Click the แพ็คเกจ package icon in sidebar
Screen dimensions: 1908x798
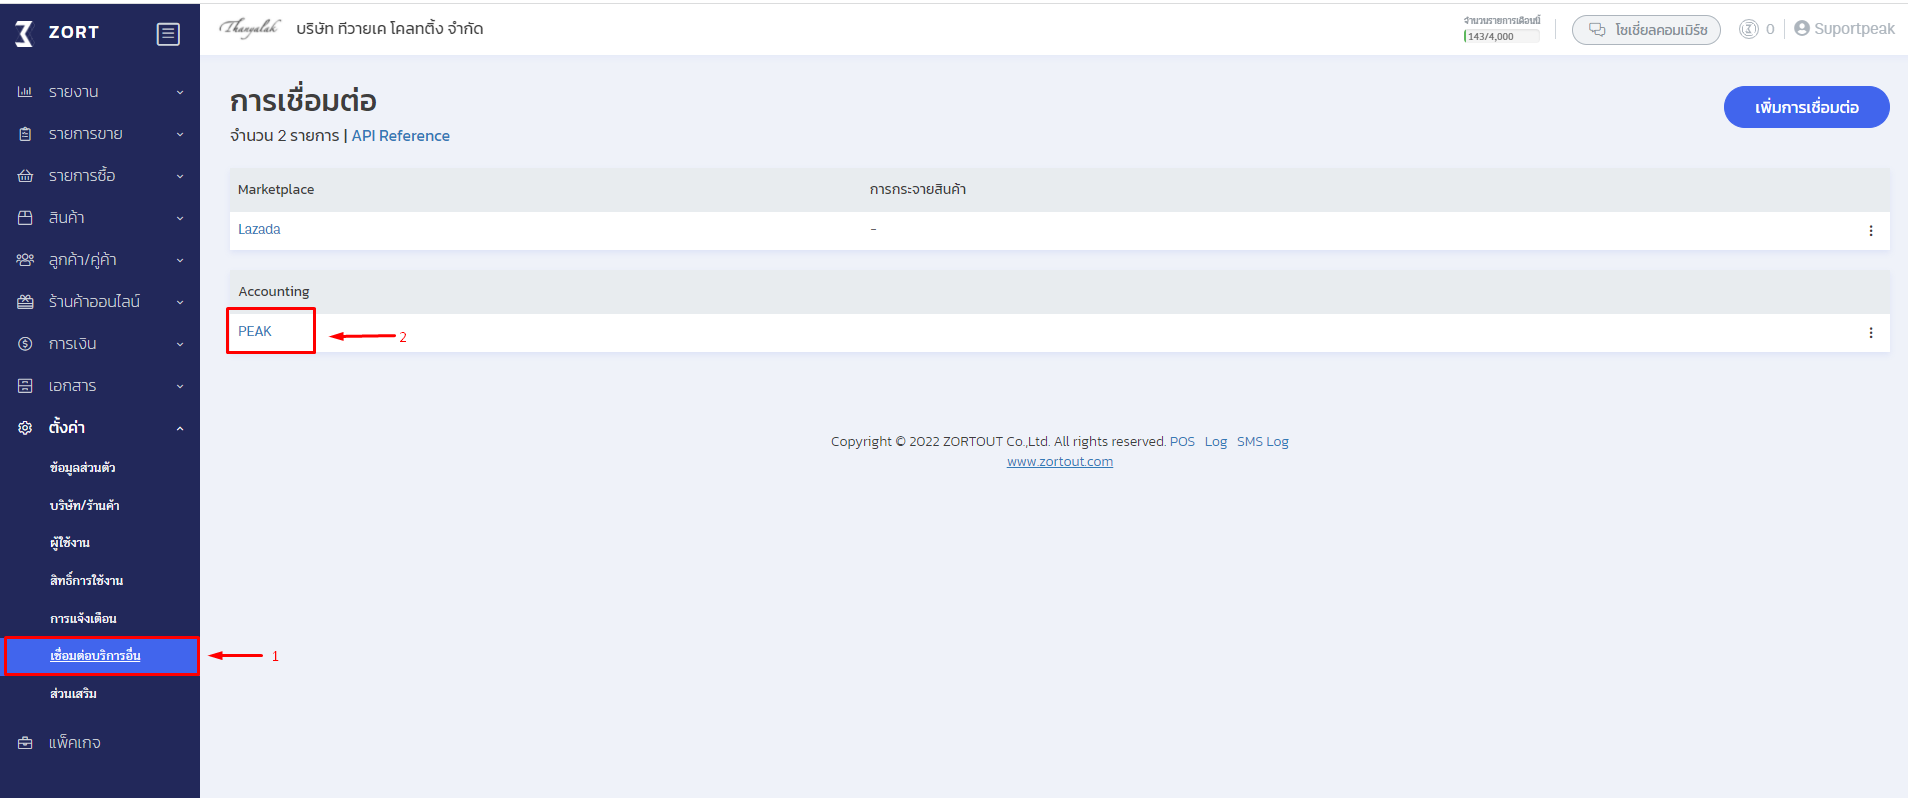25,743
